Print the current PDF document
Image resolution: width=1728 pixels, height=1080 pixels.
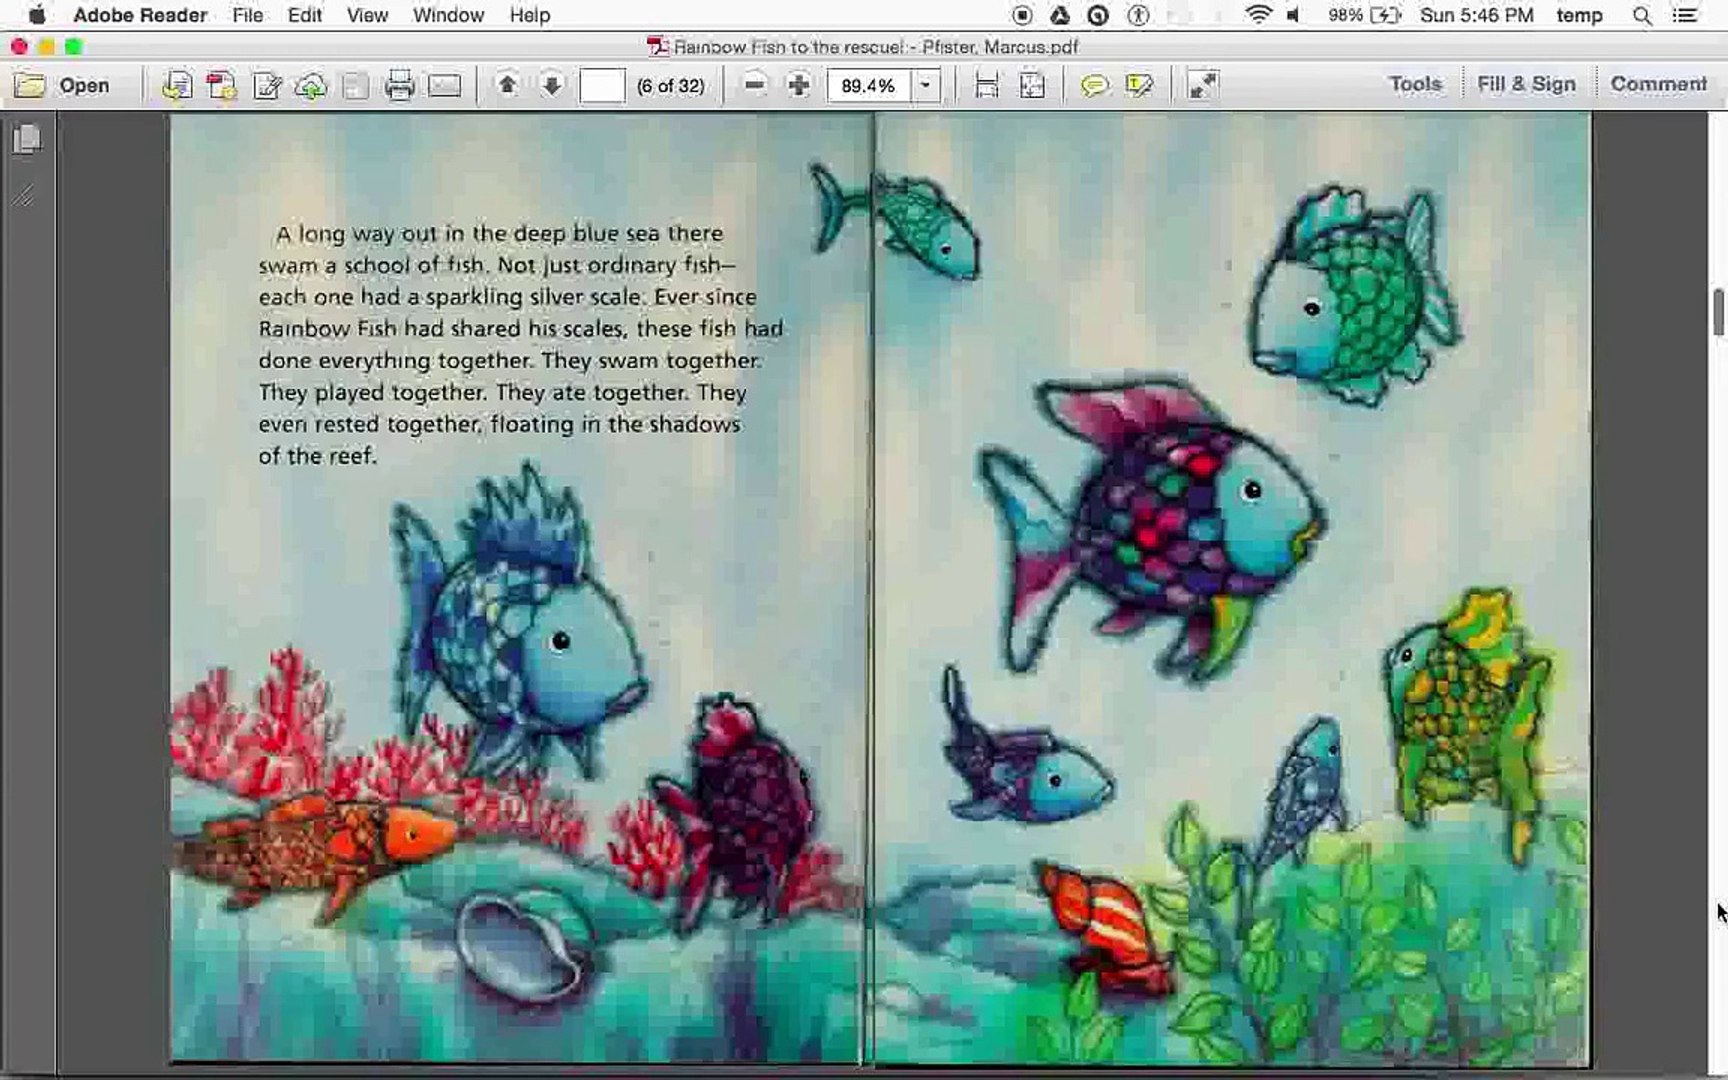point(399,85)
